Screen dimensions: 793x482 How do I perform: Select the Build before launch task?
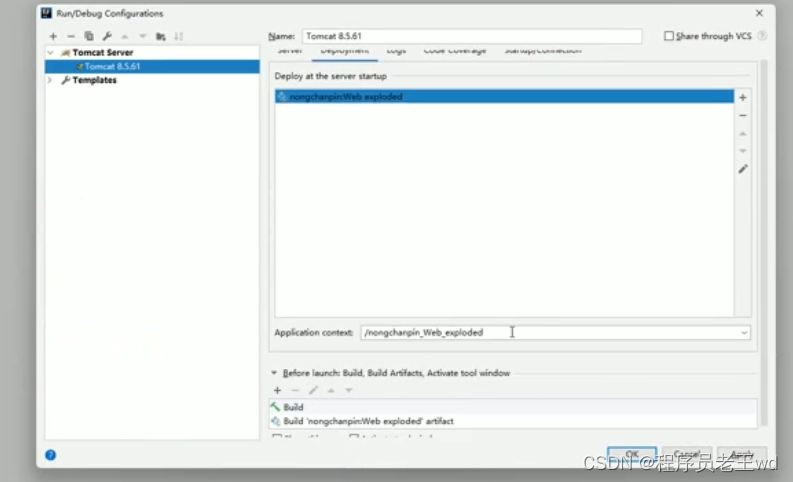click(513, 407)
